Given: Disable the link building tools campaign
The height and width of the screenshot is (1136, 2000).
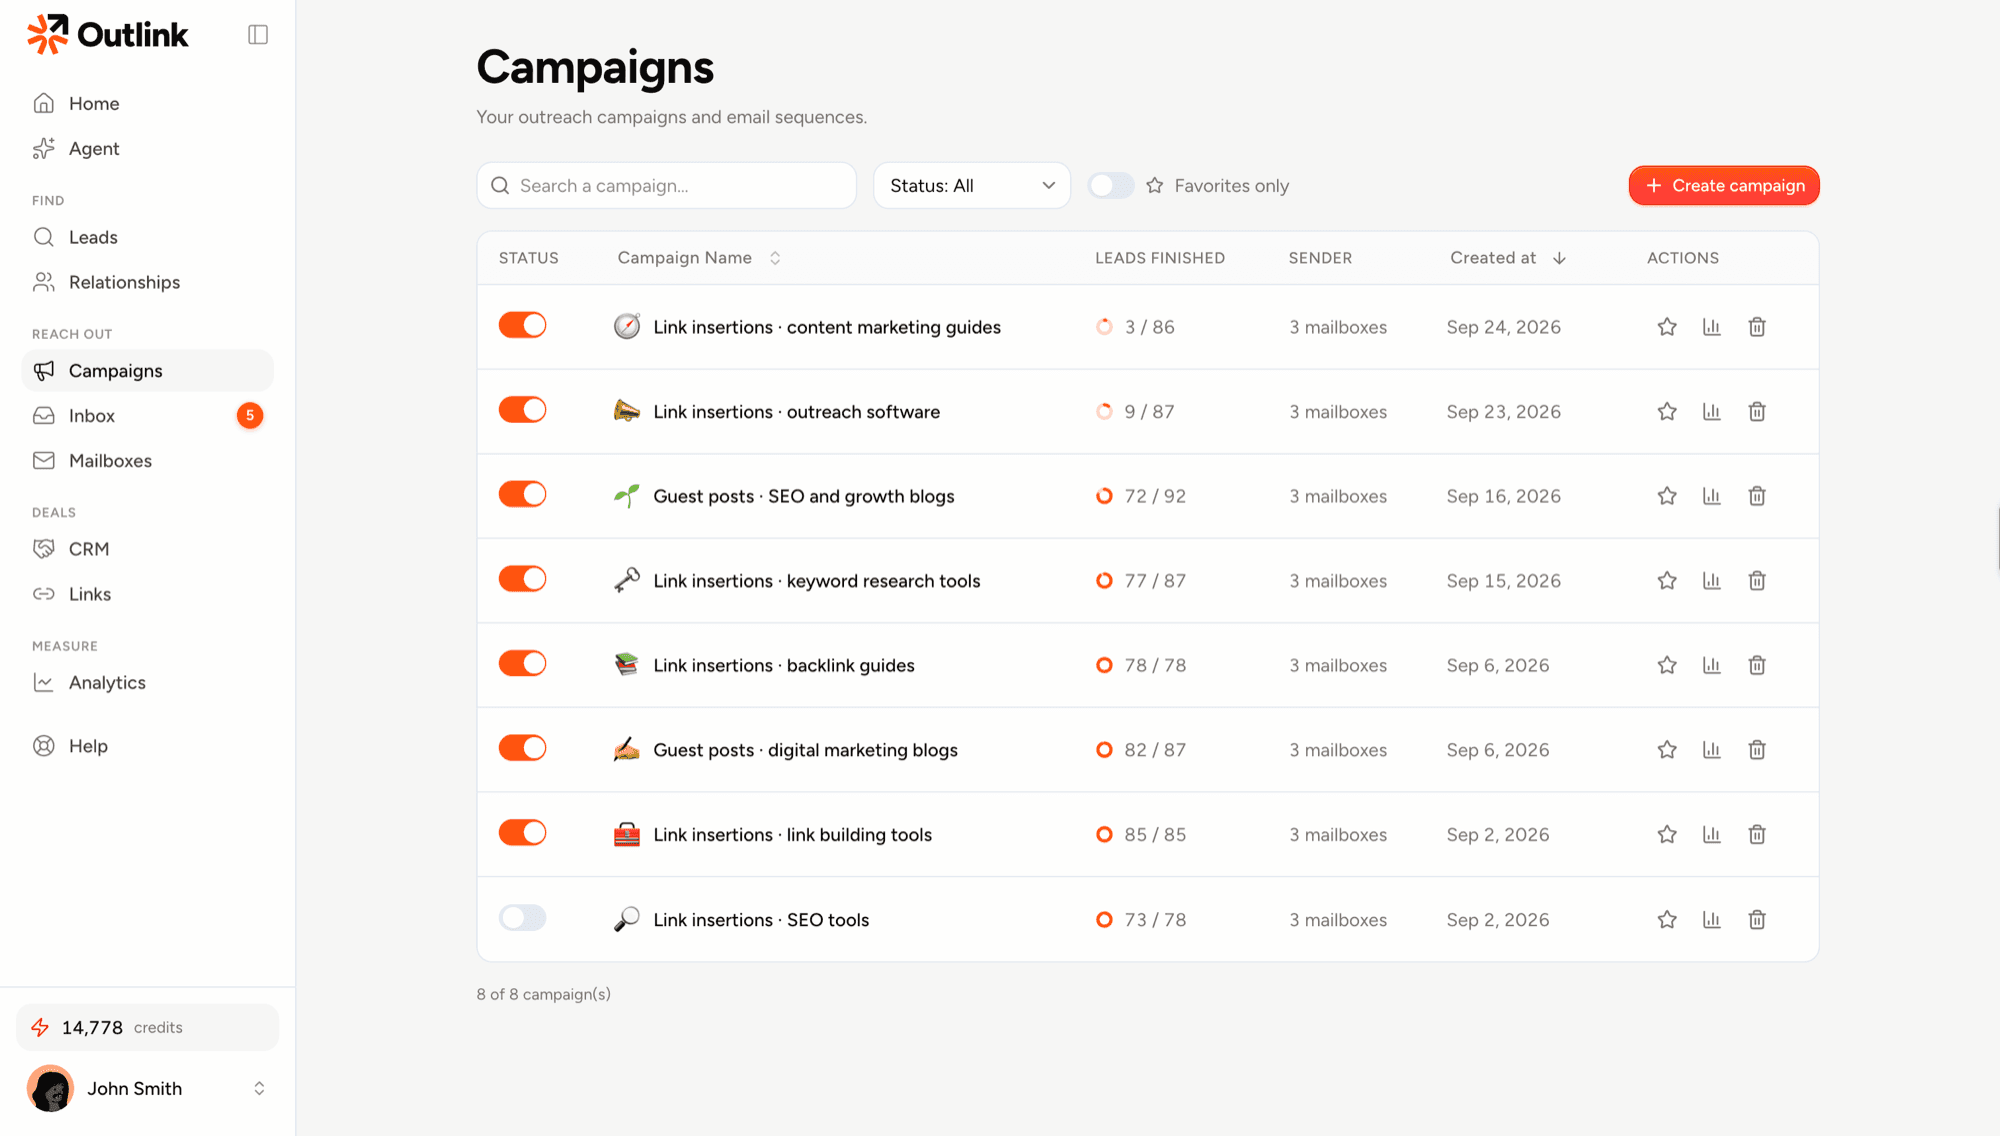Looking at the screenshot, I should 523,833.
